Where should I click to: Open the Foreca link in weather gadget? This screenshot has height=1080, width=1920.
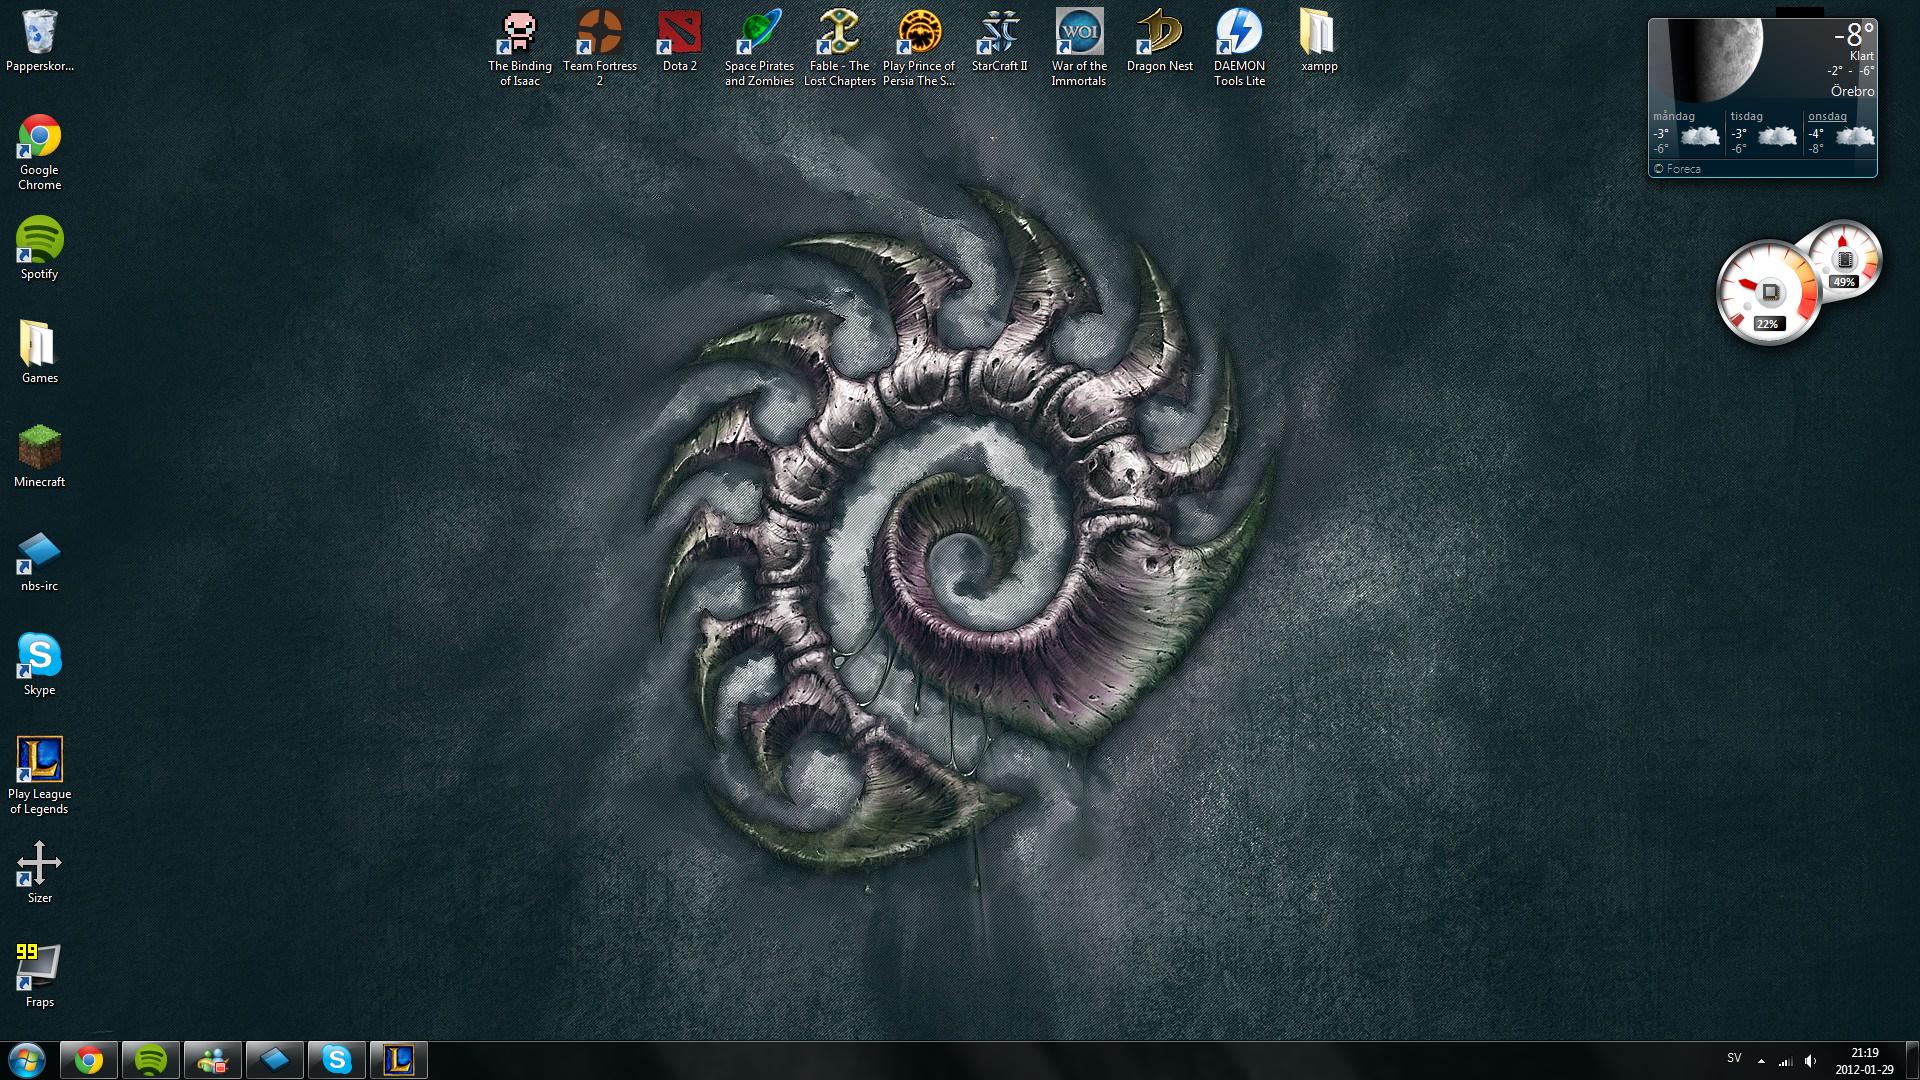[1677, 169]
